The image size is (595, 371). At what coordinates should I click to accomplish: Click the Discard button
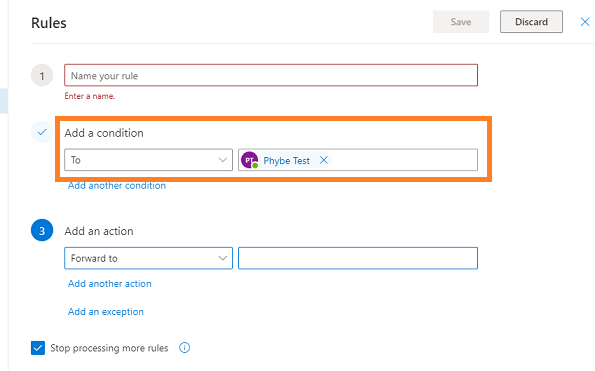[x=531, y=22]
